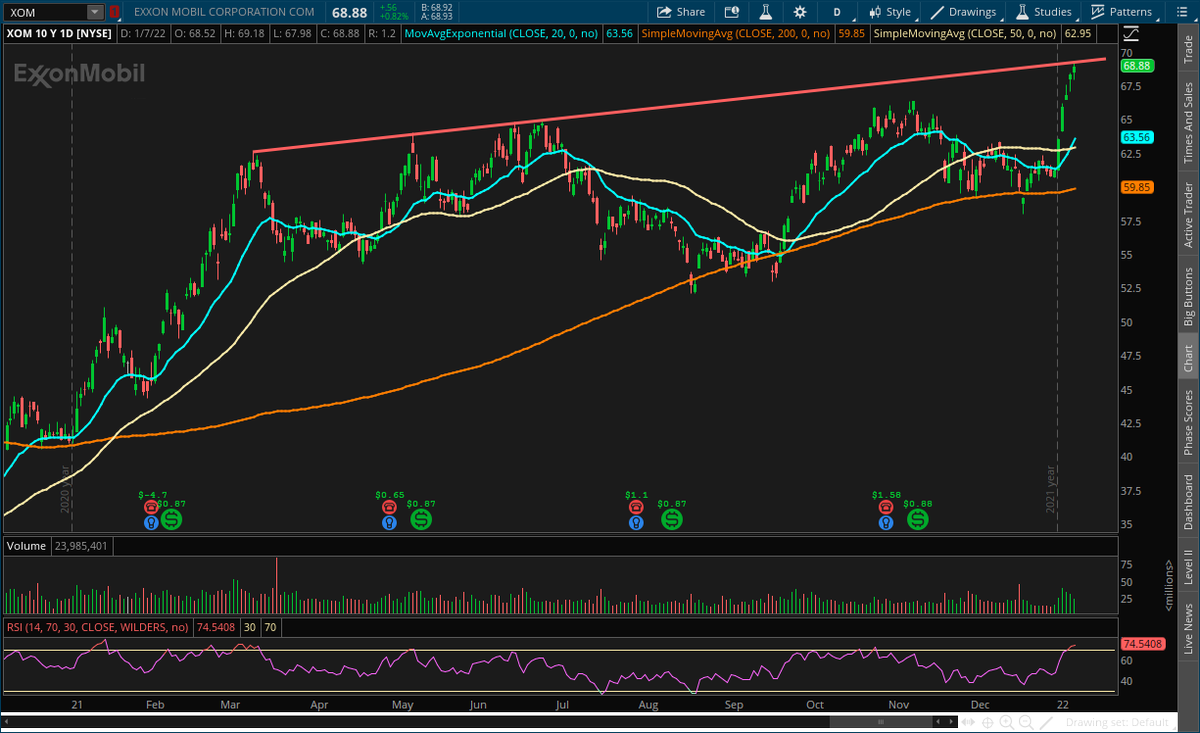Open the Style dropdown menu
The image size is (1200, 733).
(890, 12)
